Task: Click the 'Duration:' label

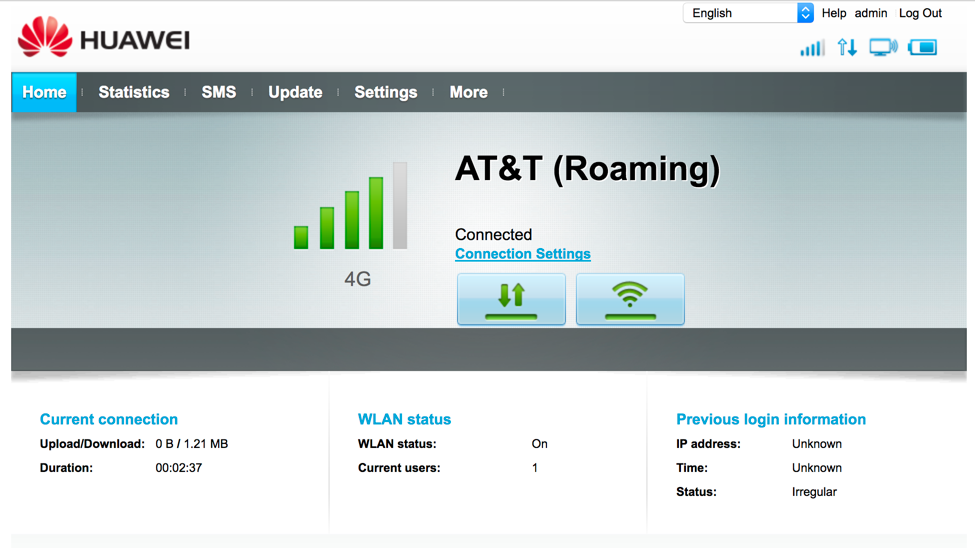Action: (66, 468)
